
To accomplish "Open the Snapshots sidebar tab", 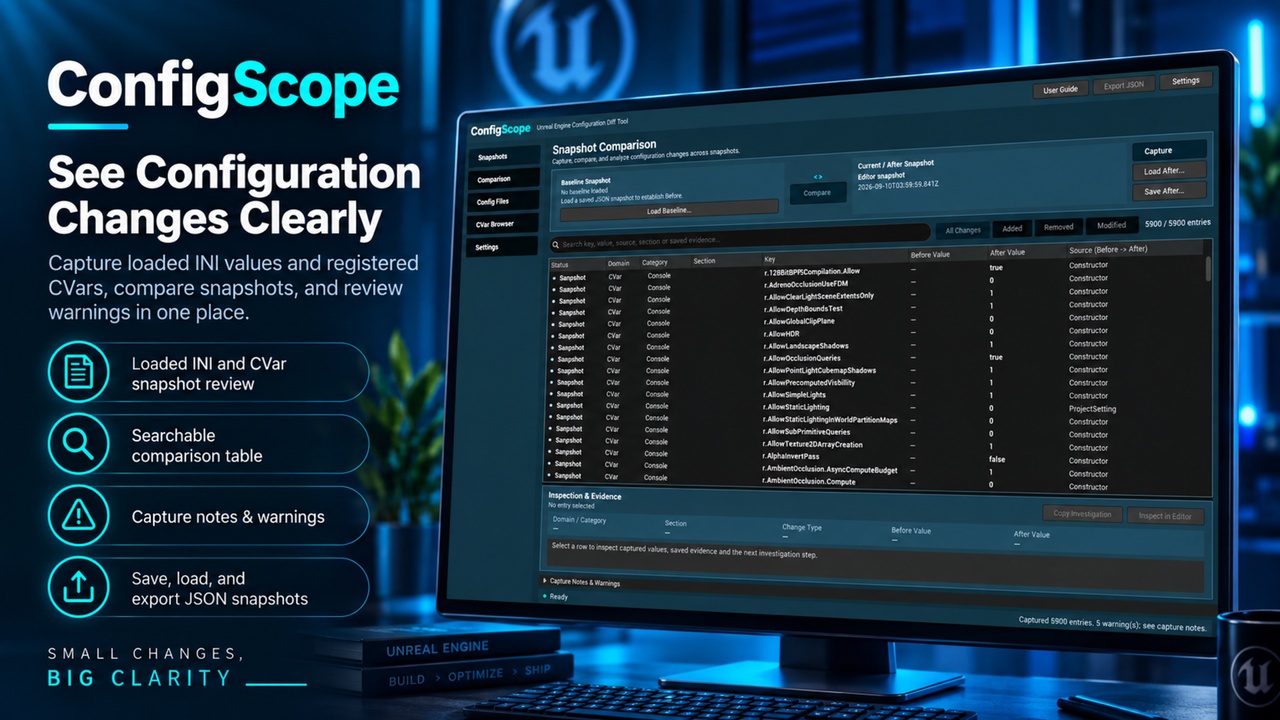I will pyautogui.click(x=506, y=157).
